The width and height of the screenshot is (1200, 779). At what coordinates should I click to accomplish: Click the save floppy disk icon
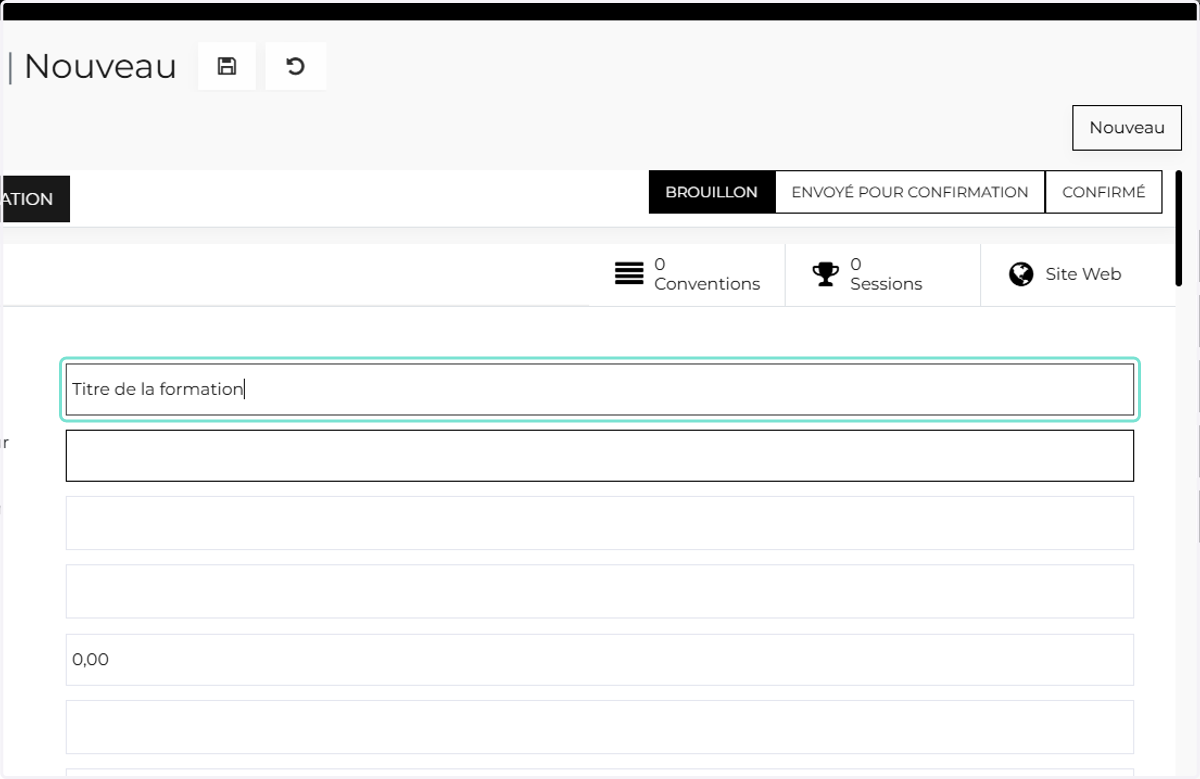point(227,67)
